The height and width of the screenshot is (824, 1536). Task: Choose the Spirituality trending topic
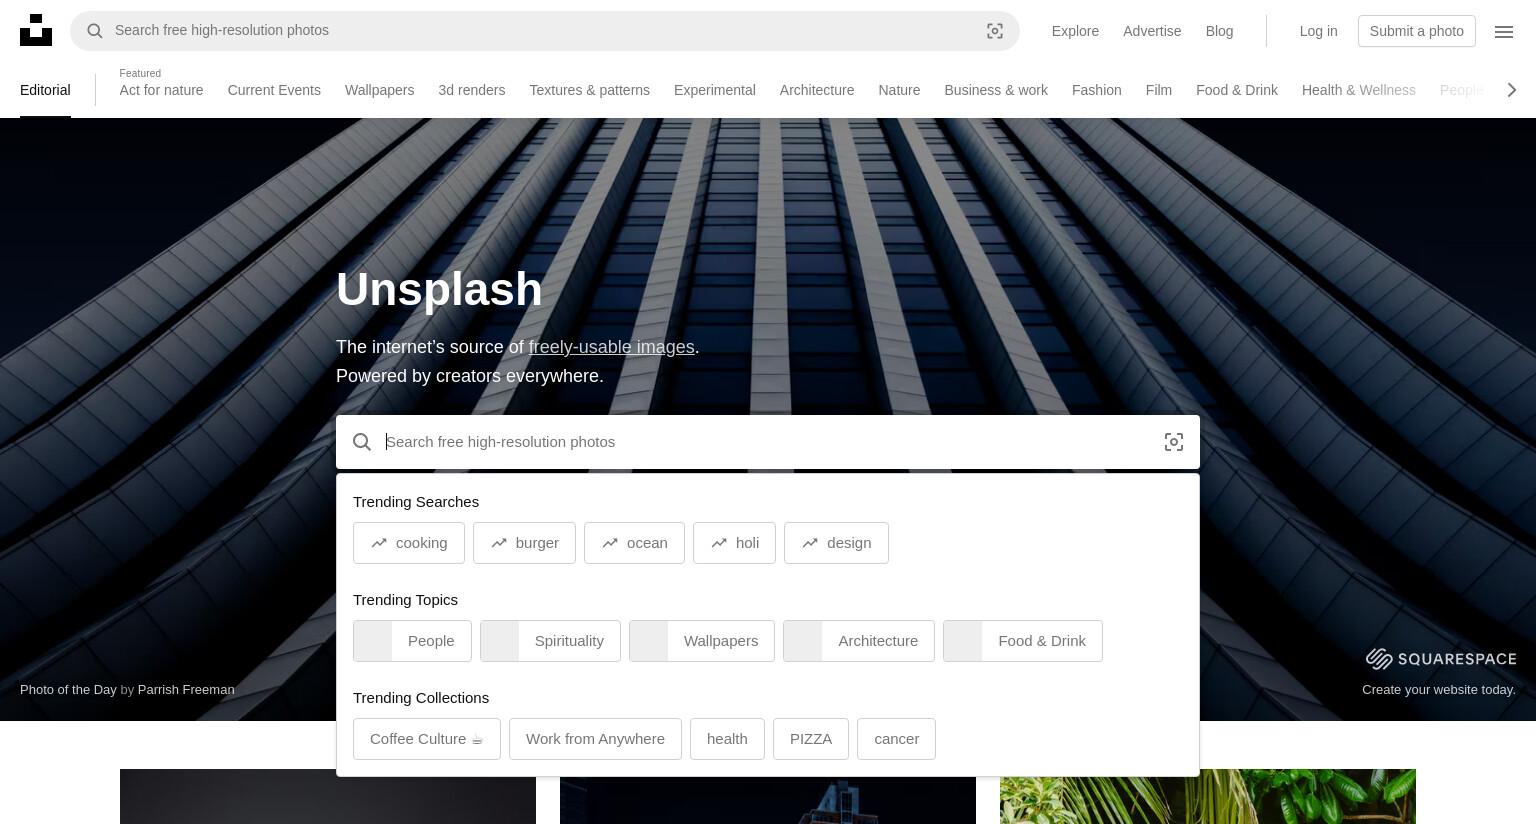(550, 641)
